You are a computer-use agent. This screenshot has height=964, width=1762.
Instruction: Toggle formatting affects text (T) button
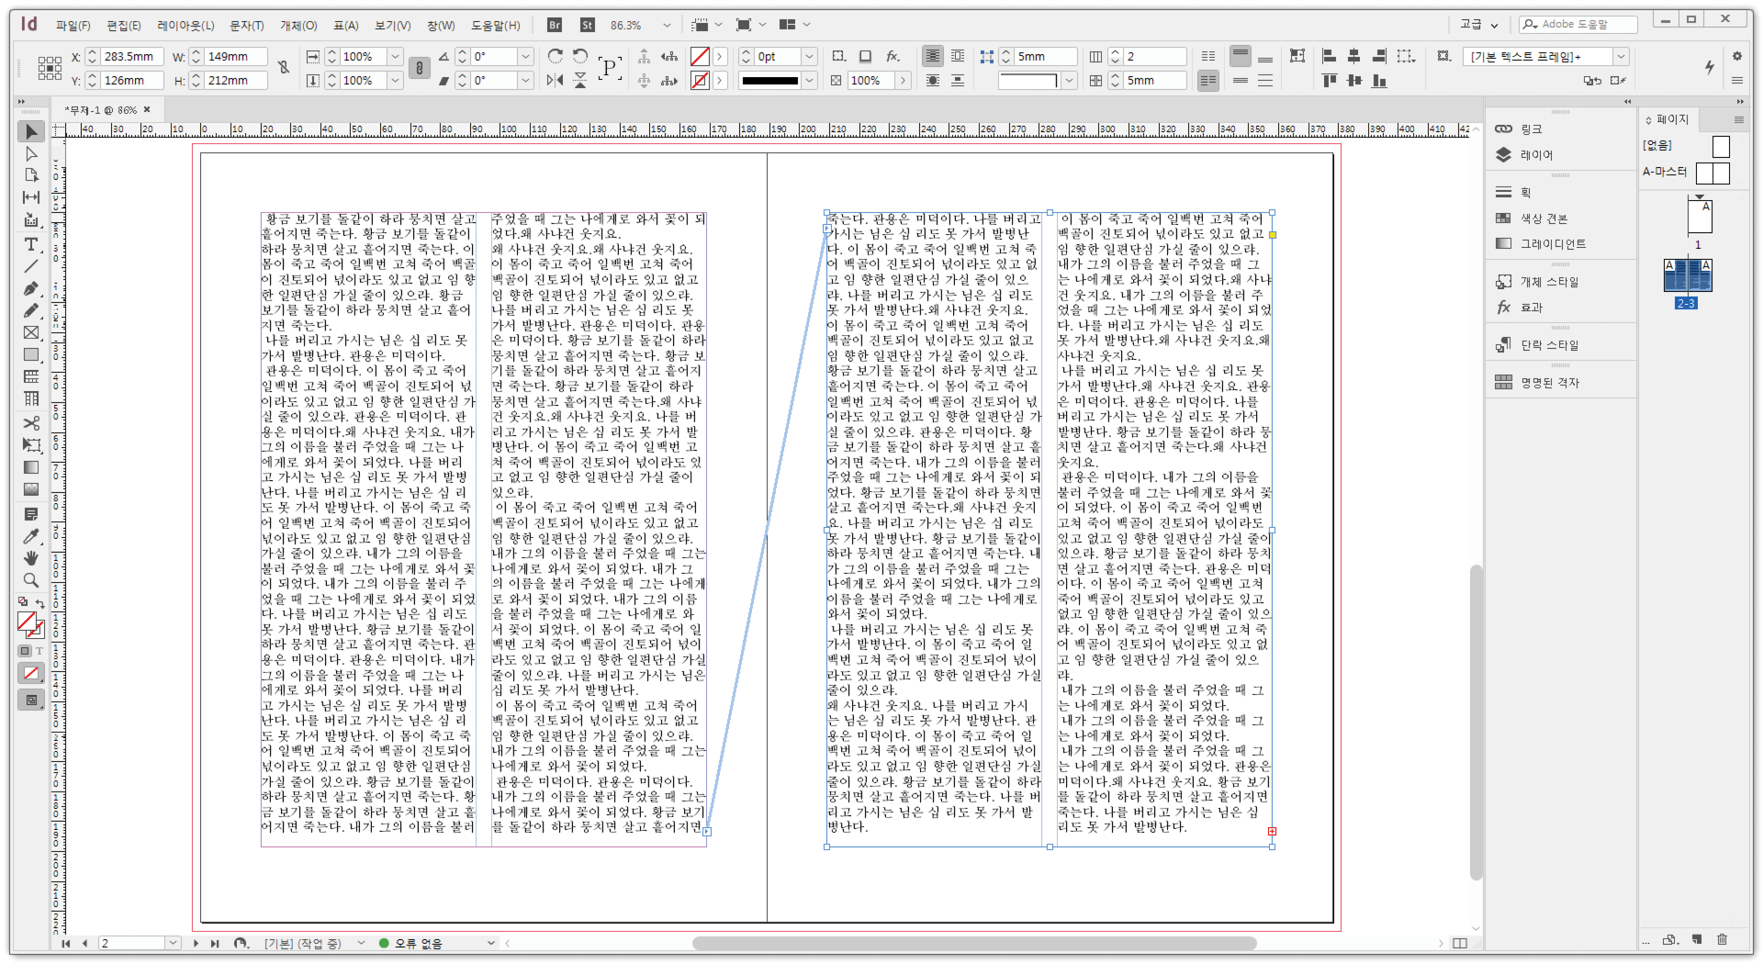click(x=39, y=651)
